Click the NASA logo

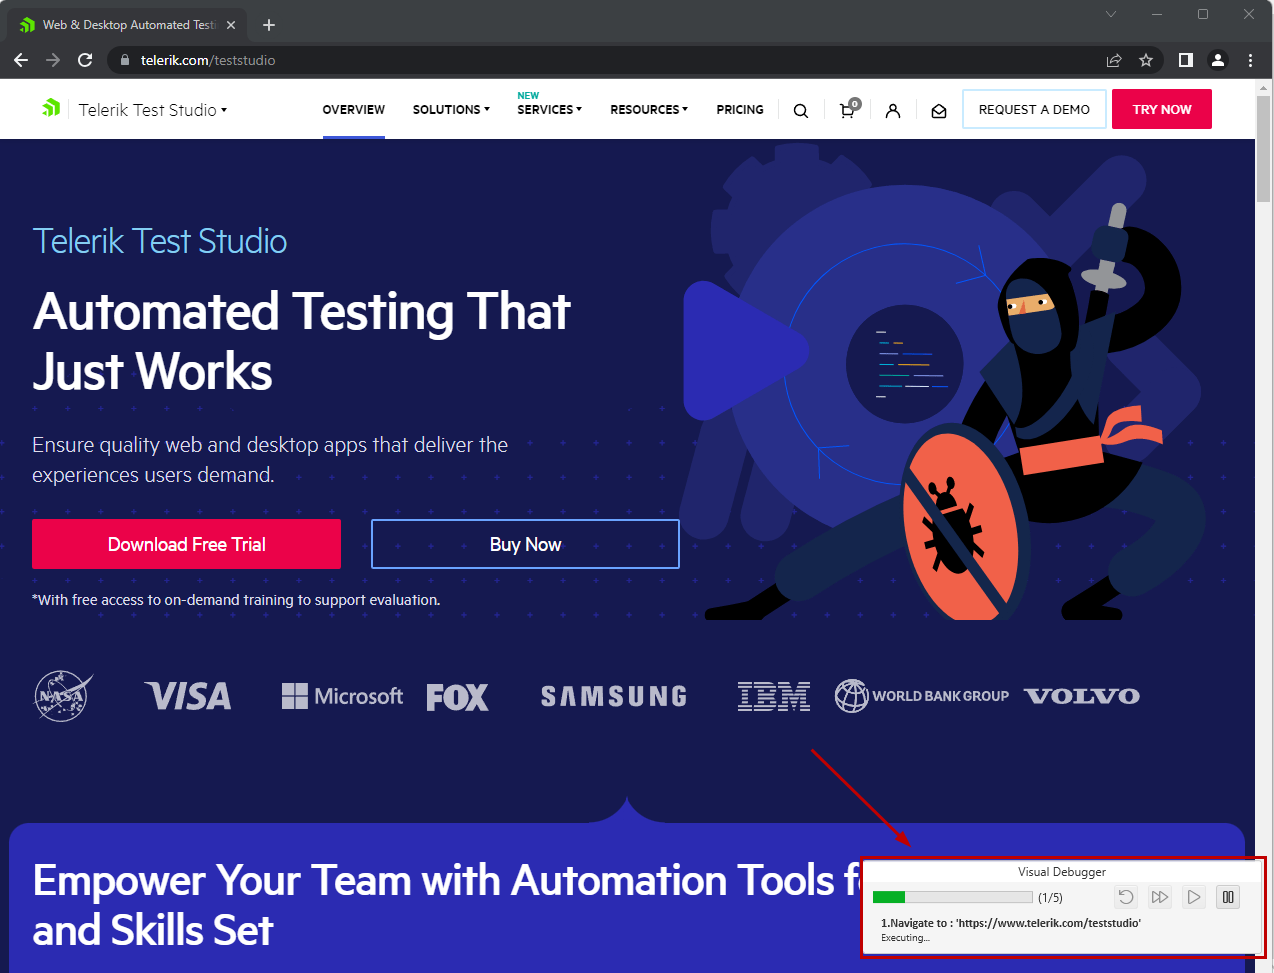click(x=63, y=696)
